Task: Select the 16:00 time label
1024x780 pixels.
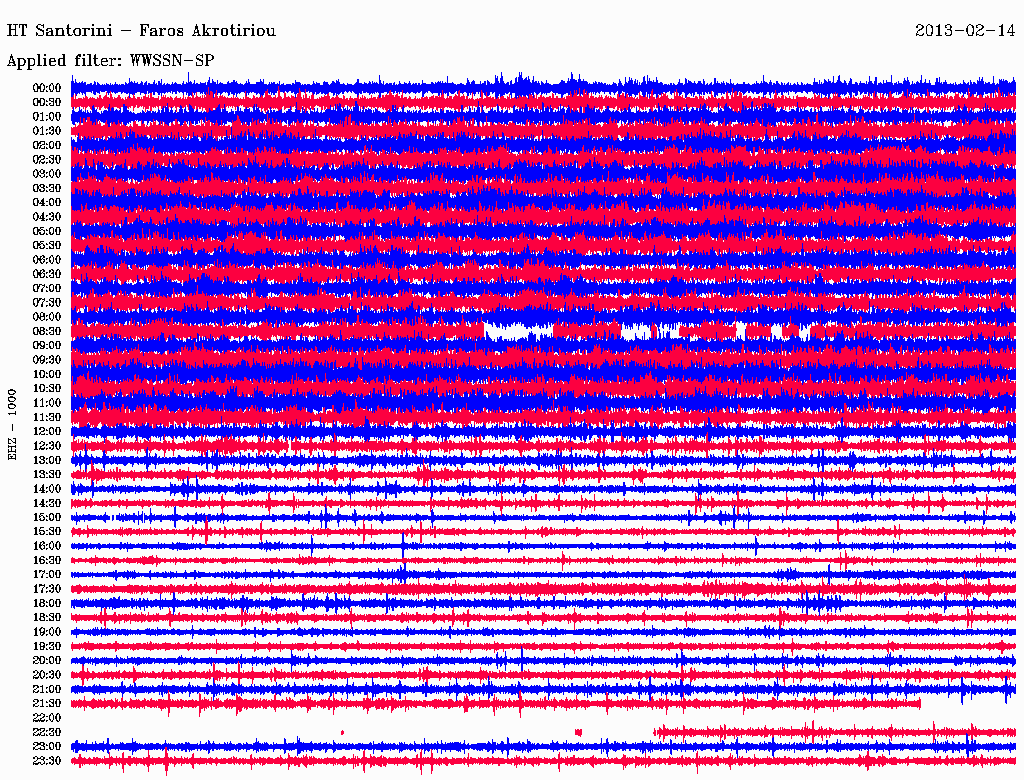Action: [47, 546]
